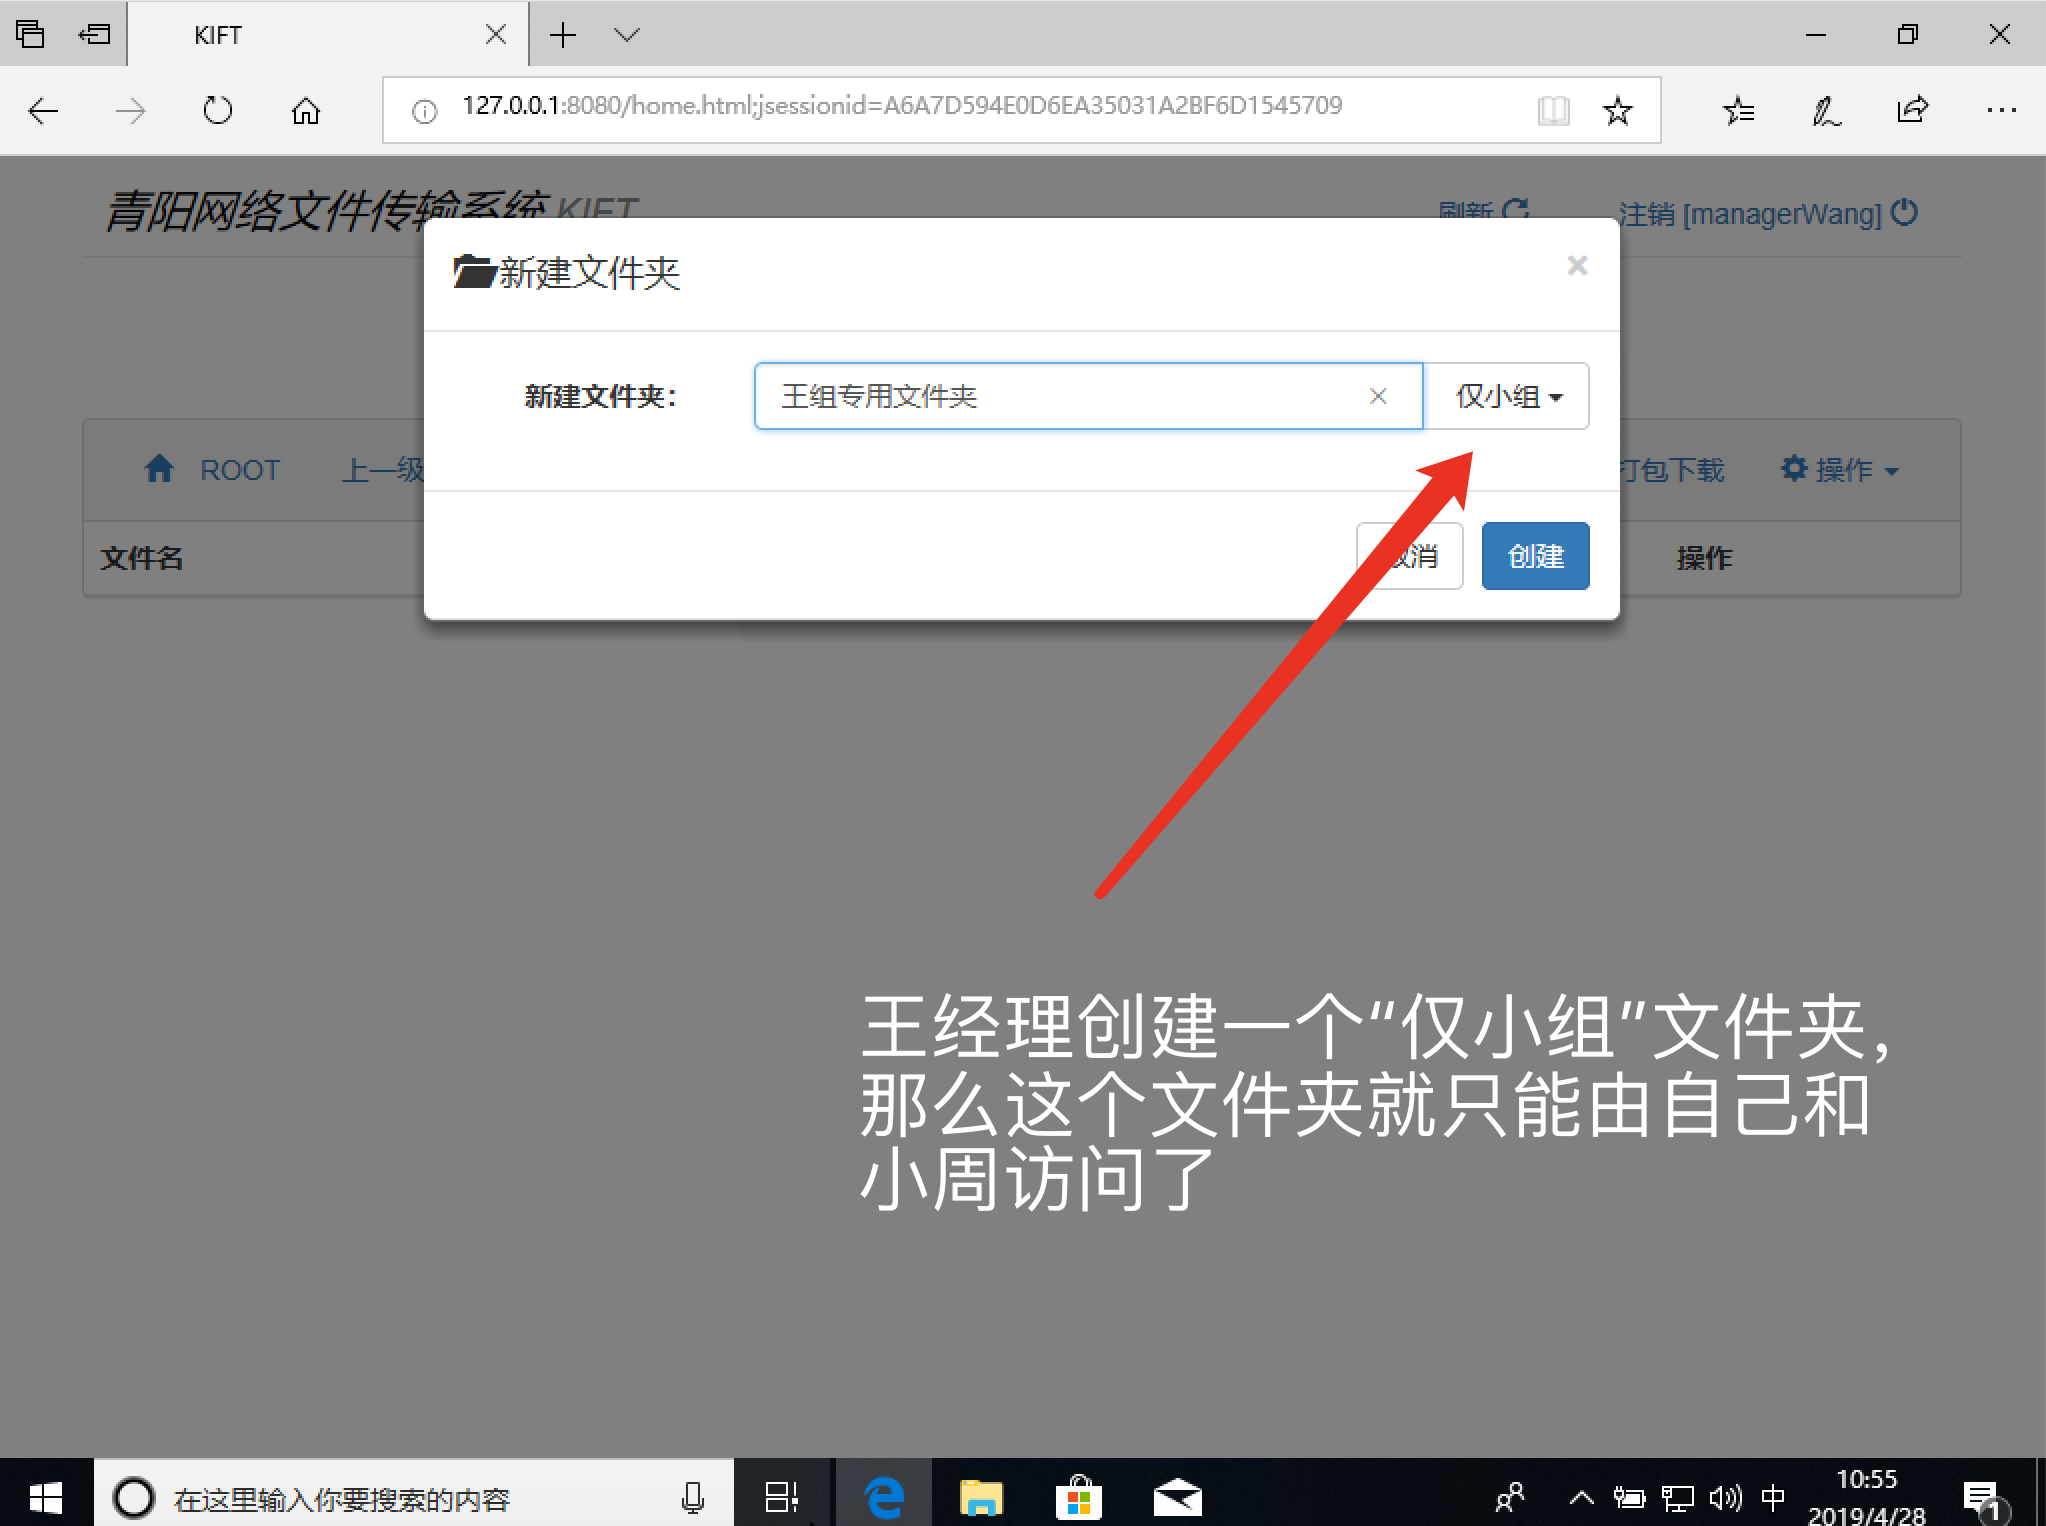
Task: Go to the browser home page
Action: (x=305, y=110)
